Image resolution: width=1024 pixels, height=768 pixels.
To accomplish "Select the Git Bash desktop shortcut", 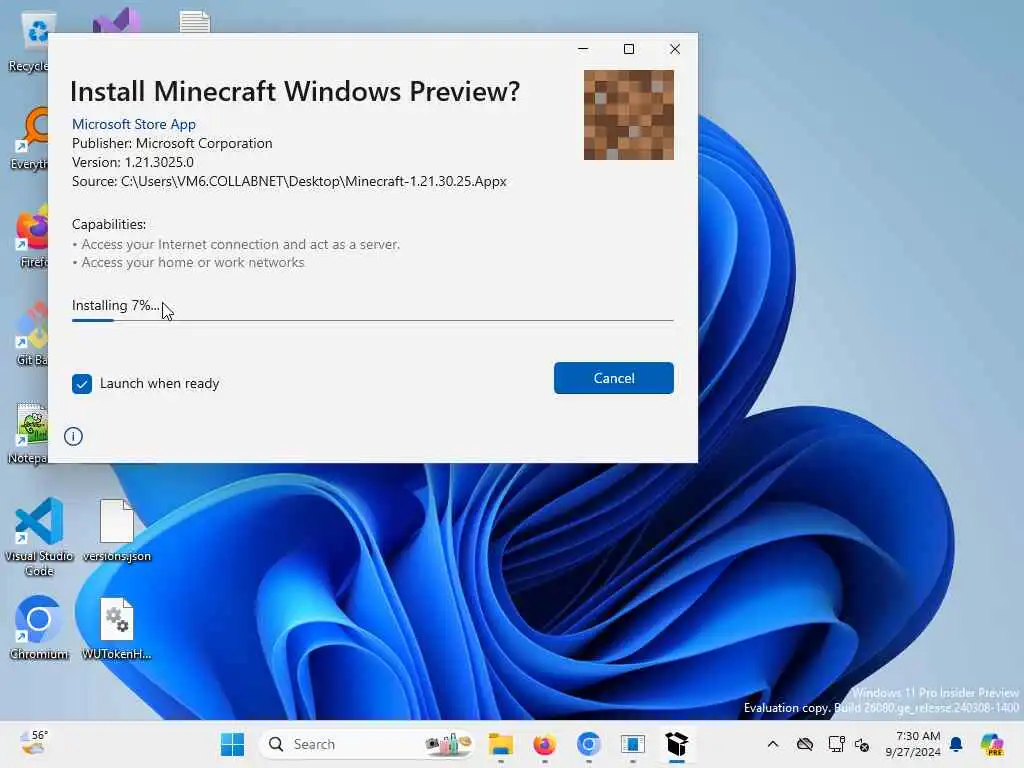I will [x=31, y=334].
